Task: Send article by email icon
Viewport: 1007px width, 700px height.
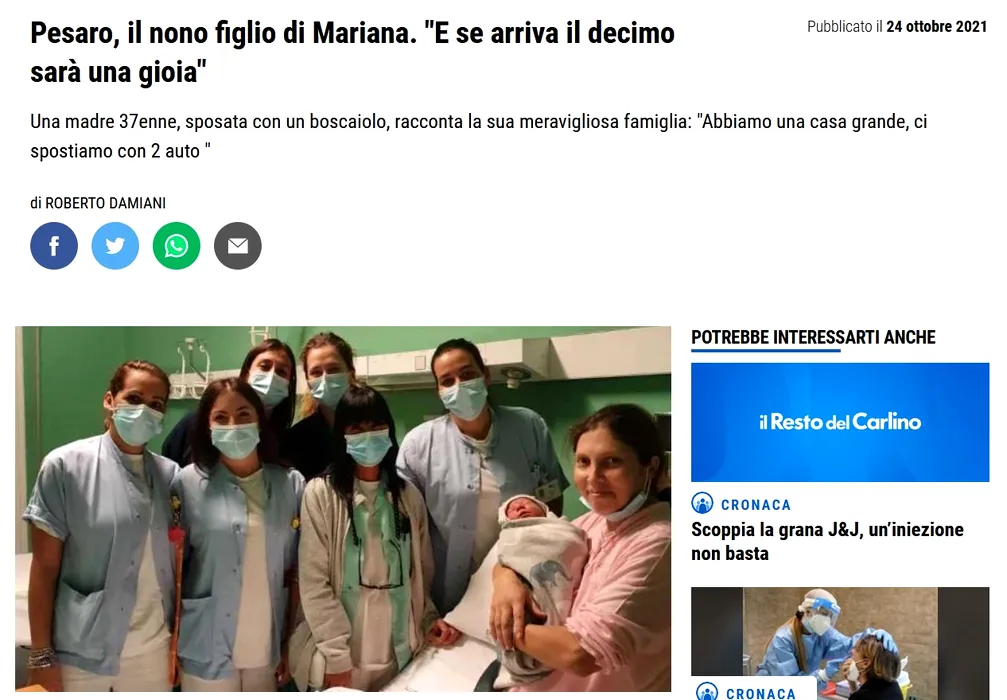Action: pos(238,246)
